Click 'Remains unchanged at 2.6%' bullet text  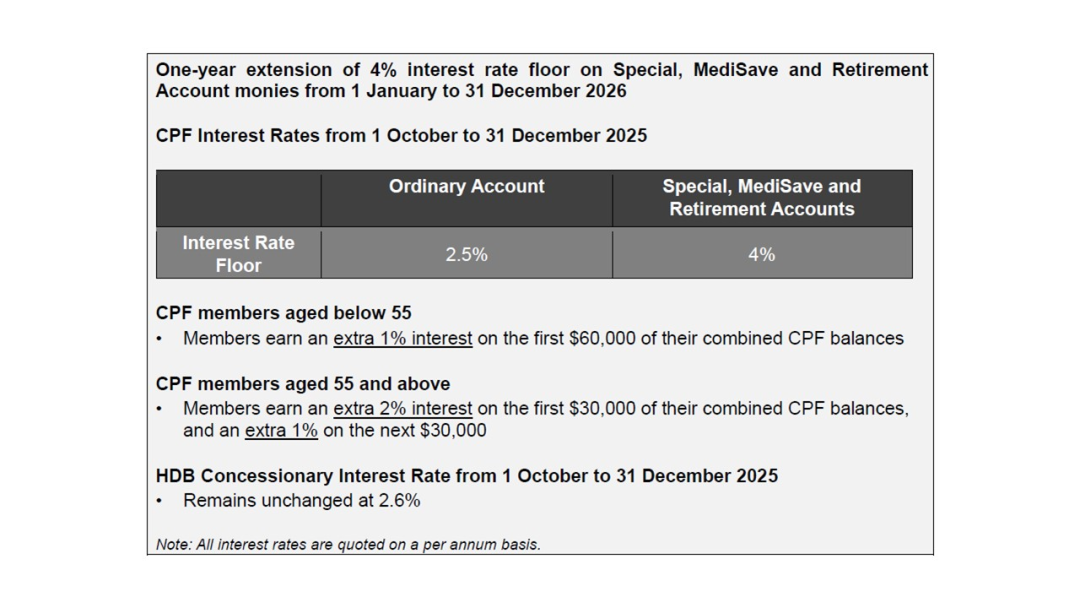[302, 501]
